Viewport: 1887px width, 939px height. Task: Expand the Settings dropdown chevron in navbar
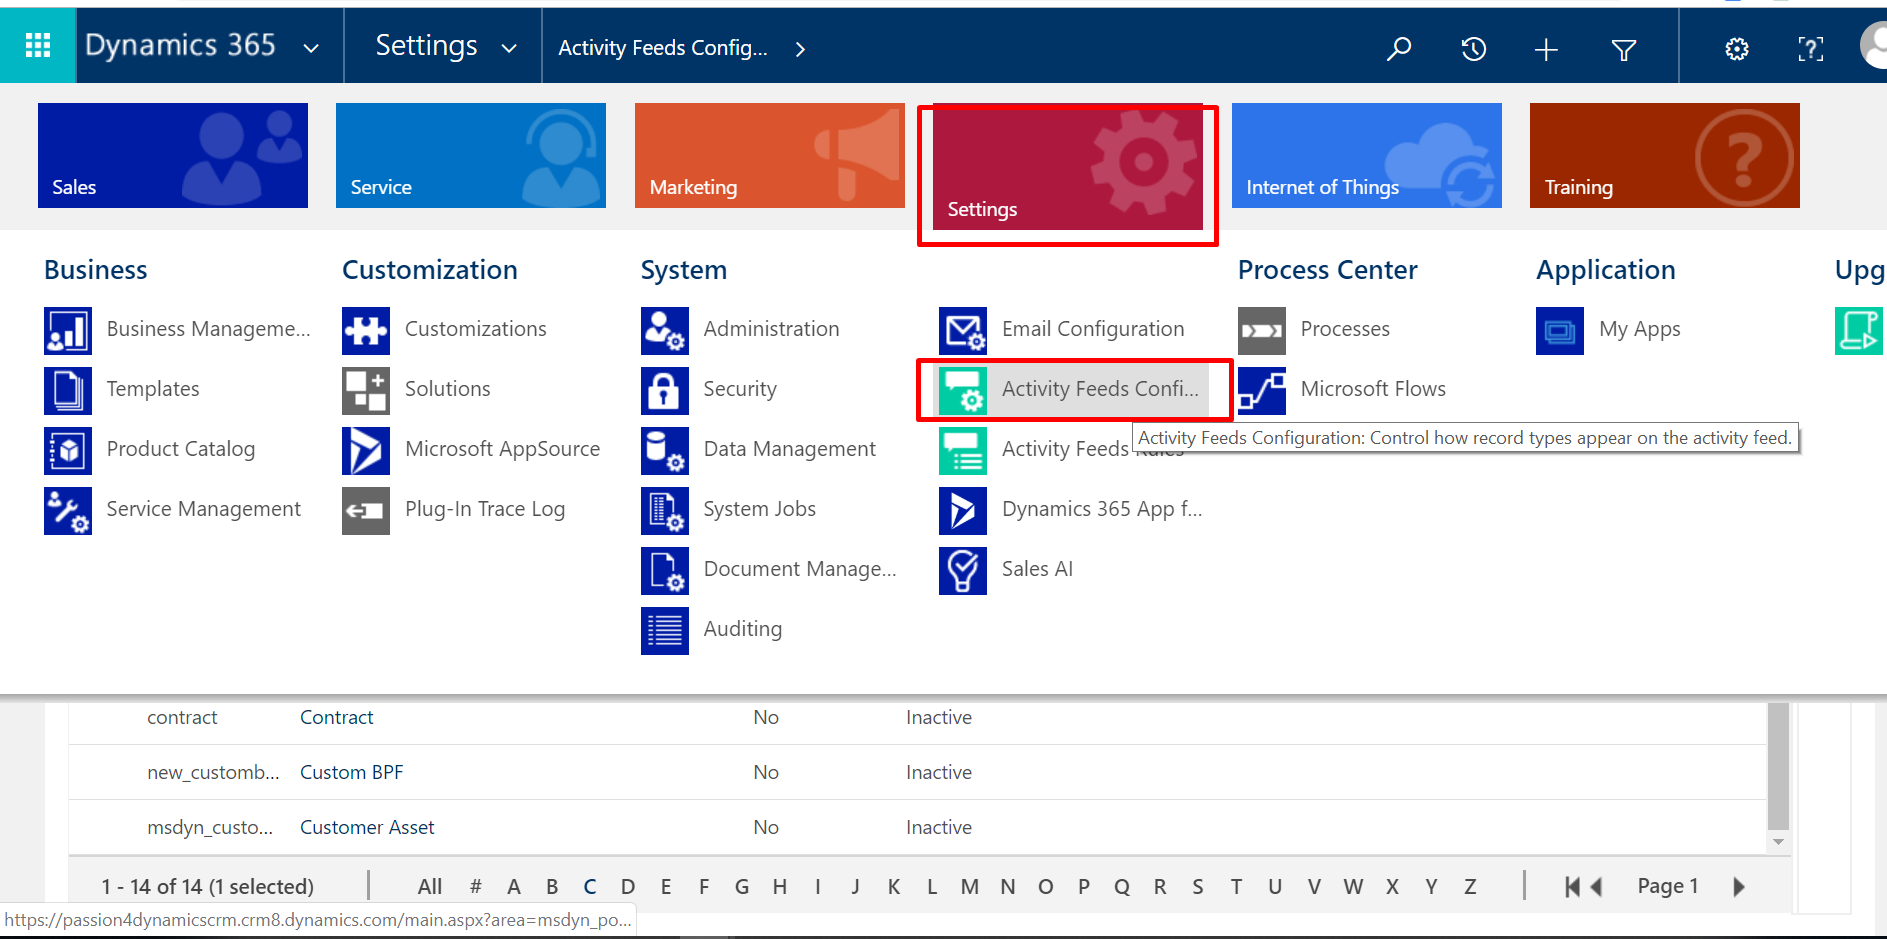pos(509,48)
